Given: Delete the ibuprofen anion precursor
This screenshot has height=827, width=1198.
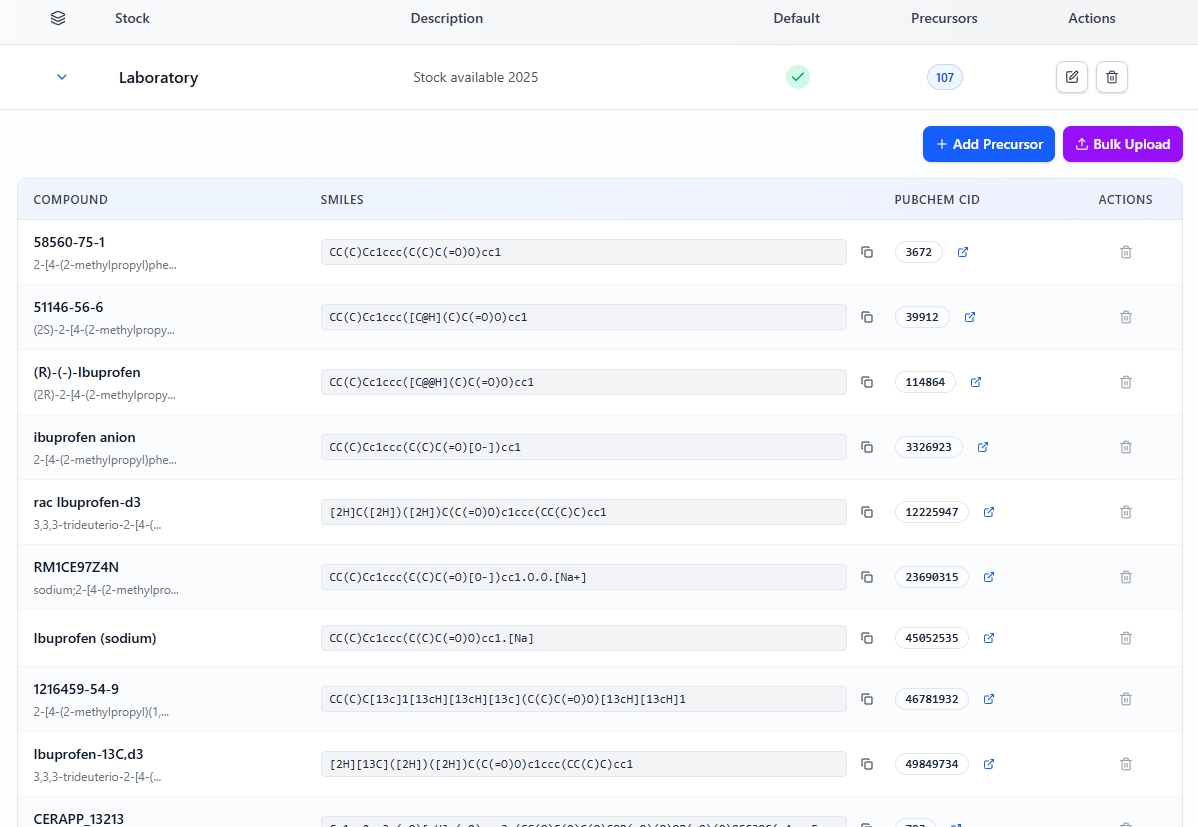Looking at the screenshot, I should tap(1125, 447).
